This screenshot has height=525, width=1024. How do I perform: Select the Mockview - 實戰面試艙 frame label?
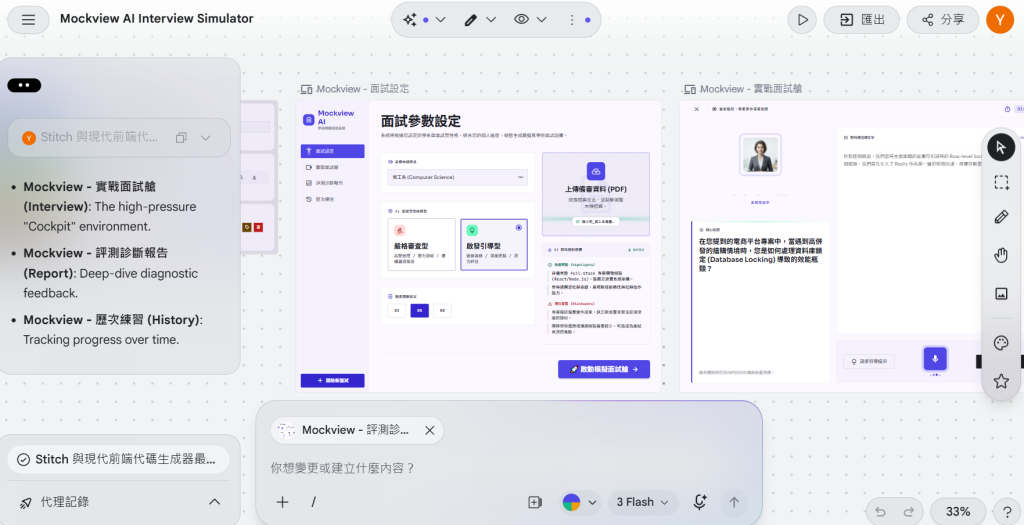752,89
